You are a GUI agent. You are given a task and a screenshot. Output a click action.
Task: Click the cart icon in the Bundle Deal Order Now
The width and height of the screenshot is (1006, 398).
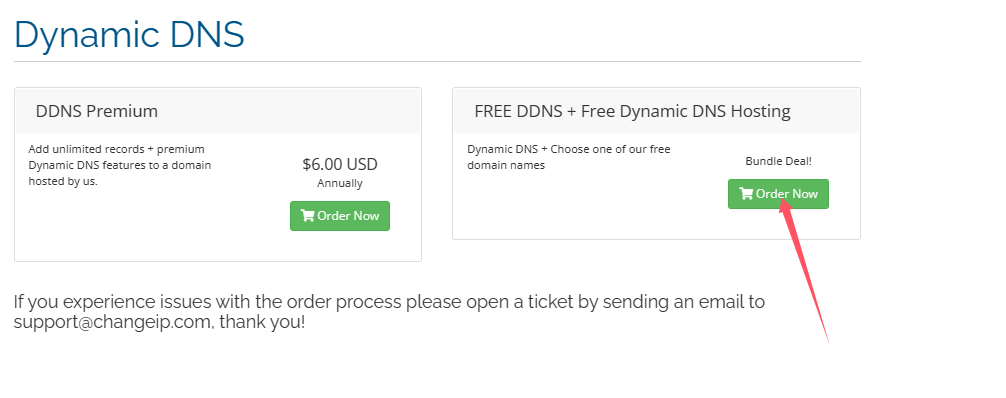[x=746, y=194]
